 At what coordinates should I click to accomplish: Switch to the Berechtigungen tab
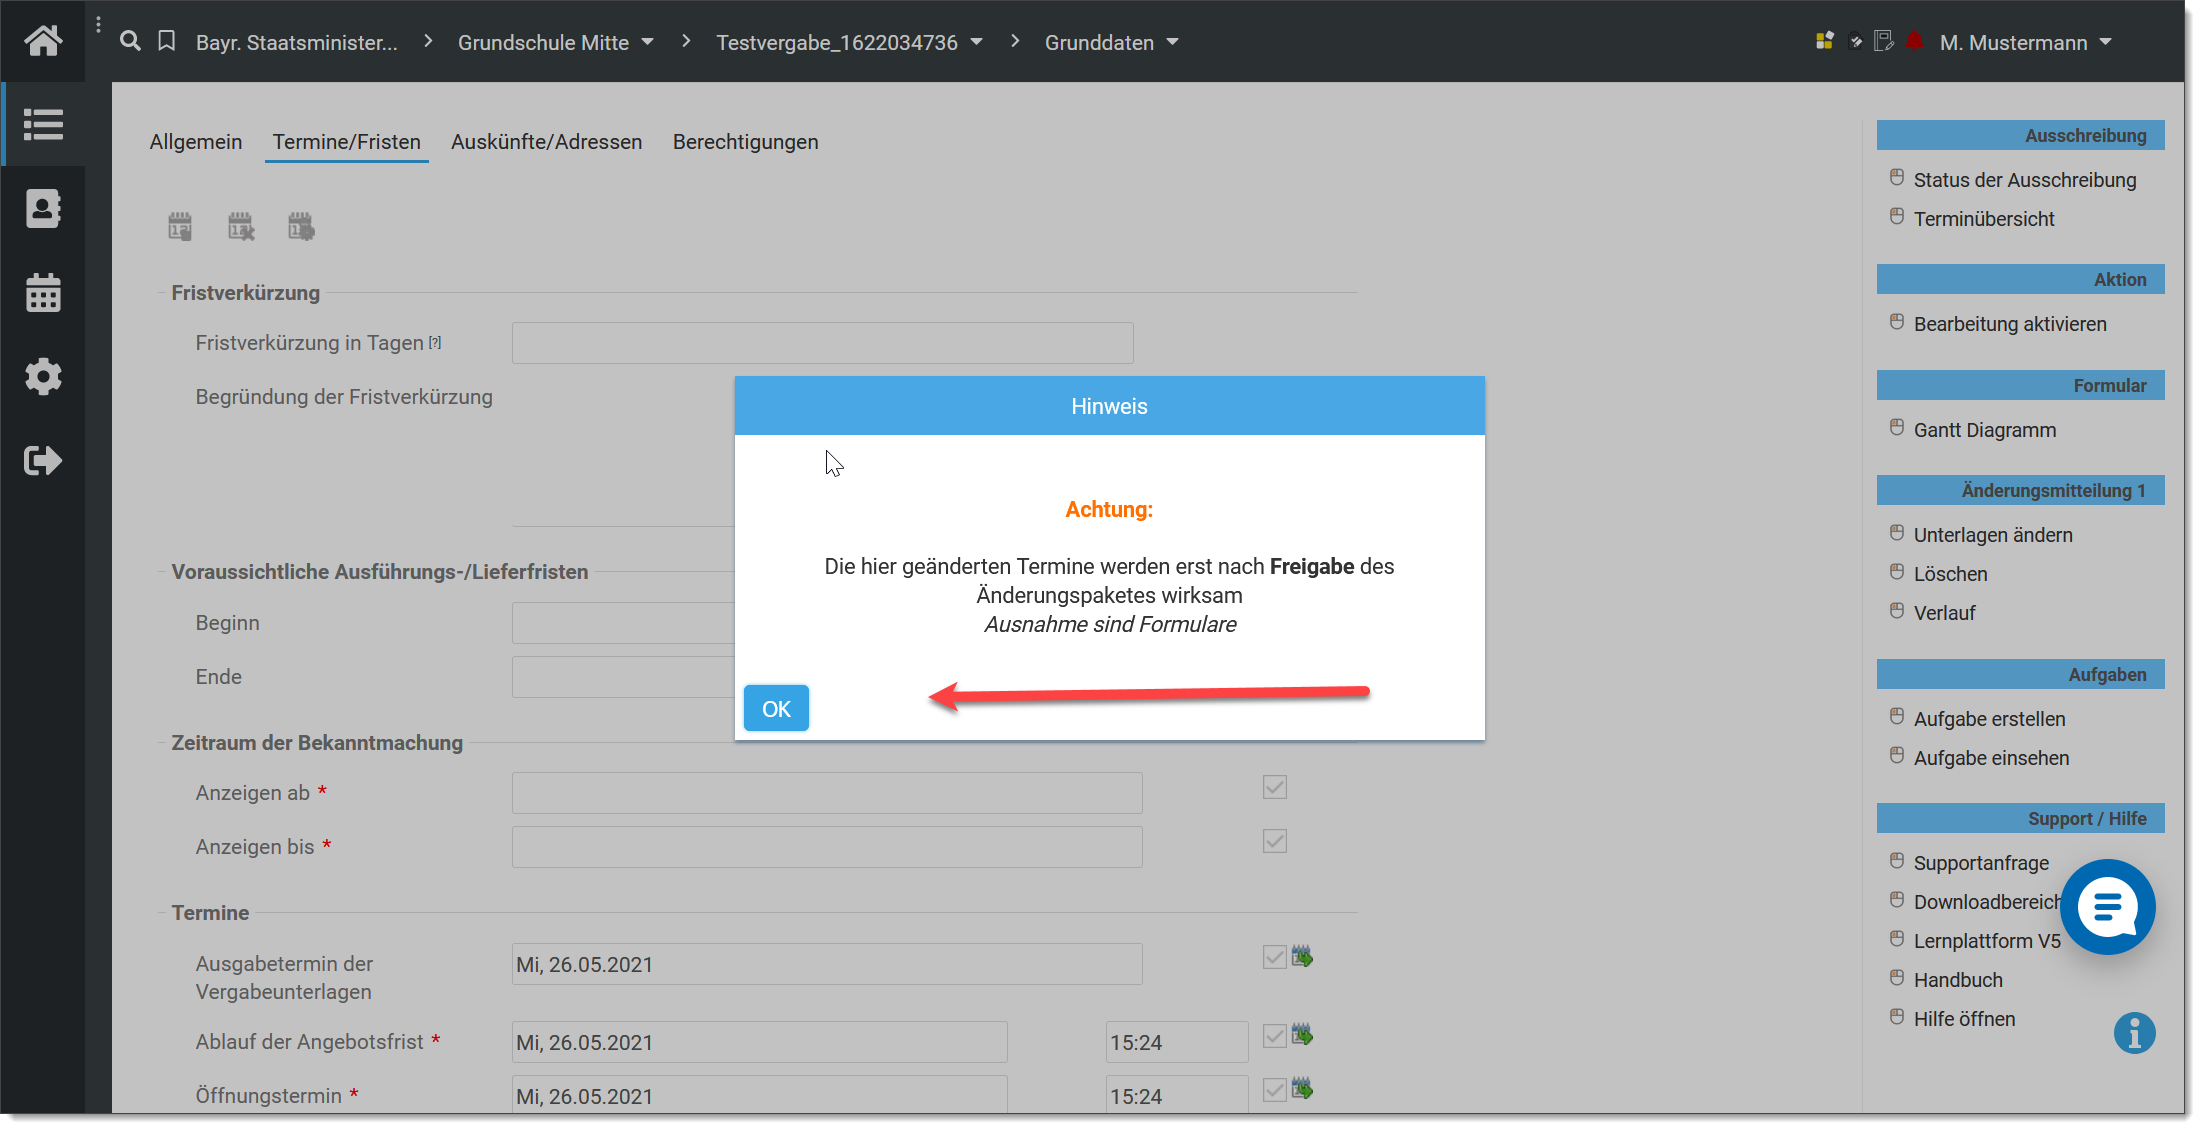746,142
